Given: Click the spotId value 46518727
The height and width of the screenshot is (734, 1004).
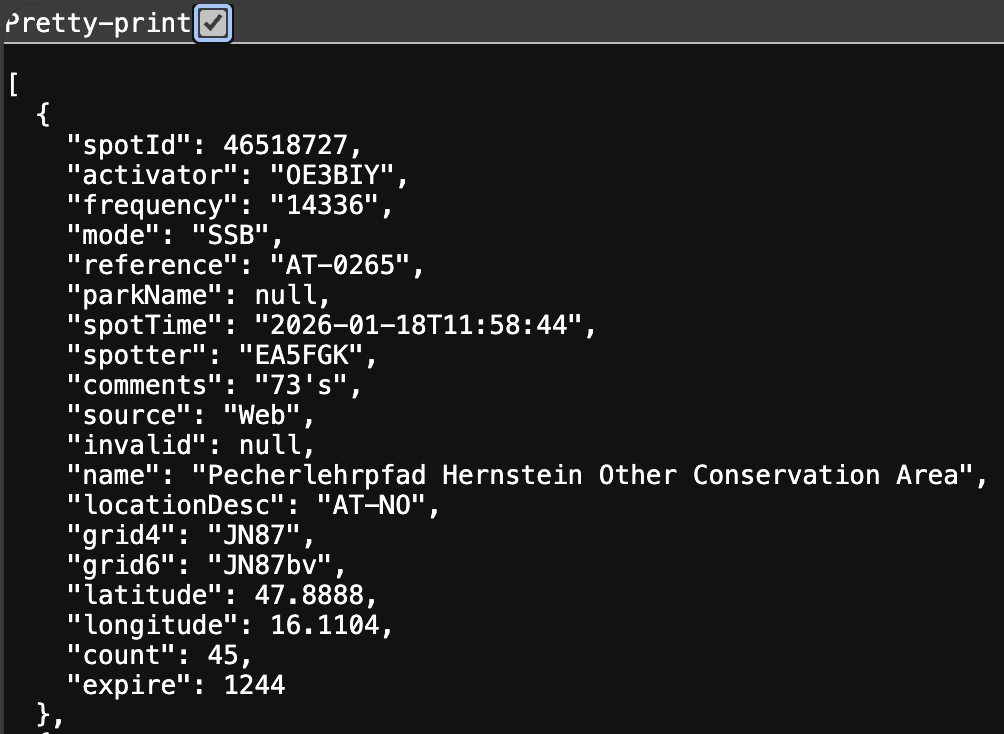Looking at the screenshot, I should click(285, 145).
